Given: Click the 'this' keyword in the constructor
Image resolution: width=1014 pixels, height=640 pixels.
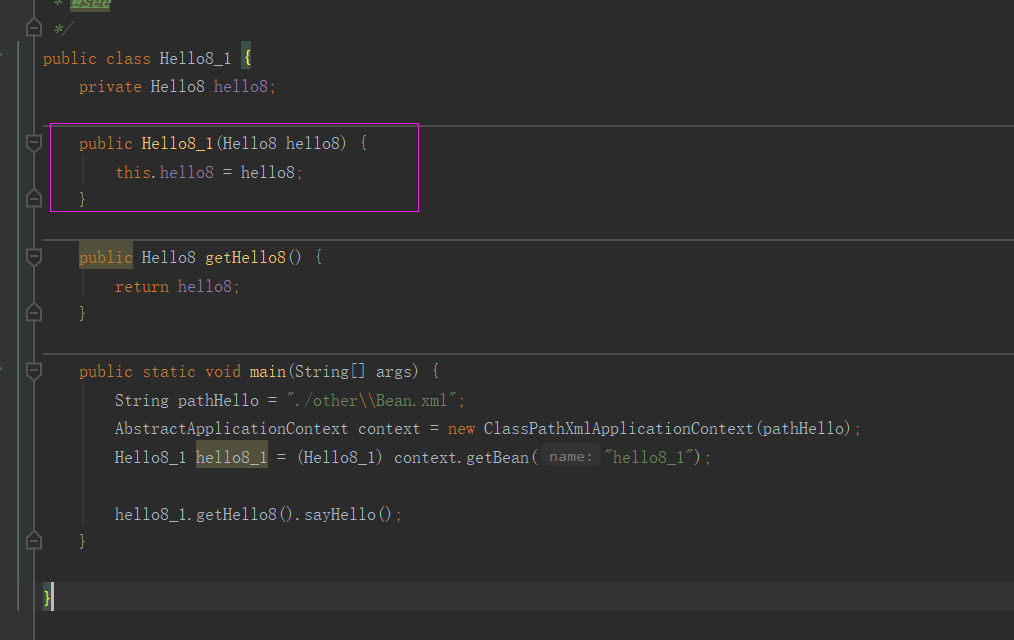Looking at the screenshot, I should coord(133,172).
